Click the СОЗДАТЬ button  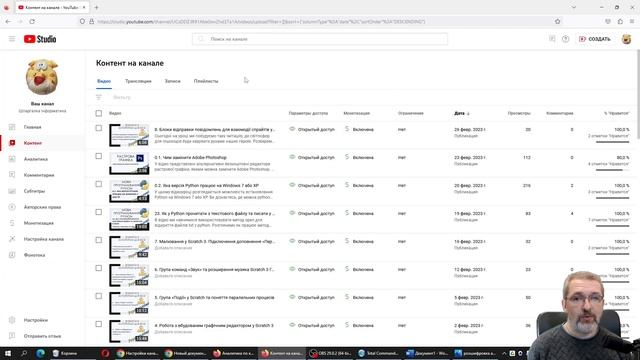tap(594, 39)
